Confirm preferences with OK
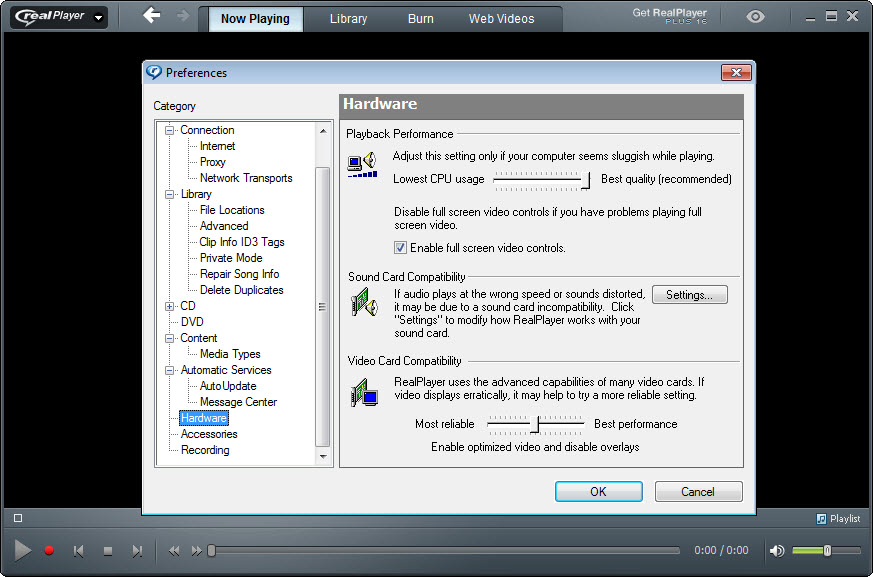873x577 pixels. [599, 492]
